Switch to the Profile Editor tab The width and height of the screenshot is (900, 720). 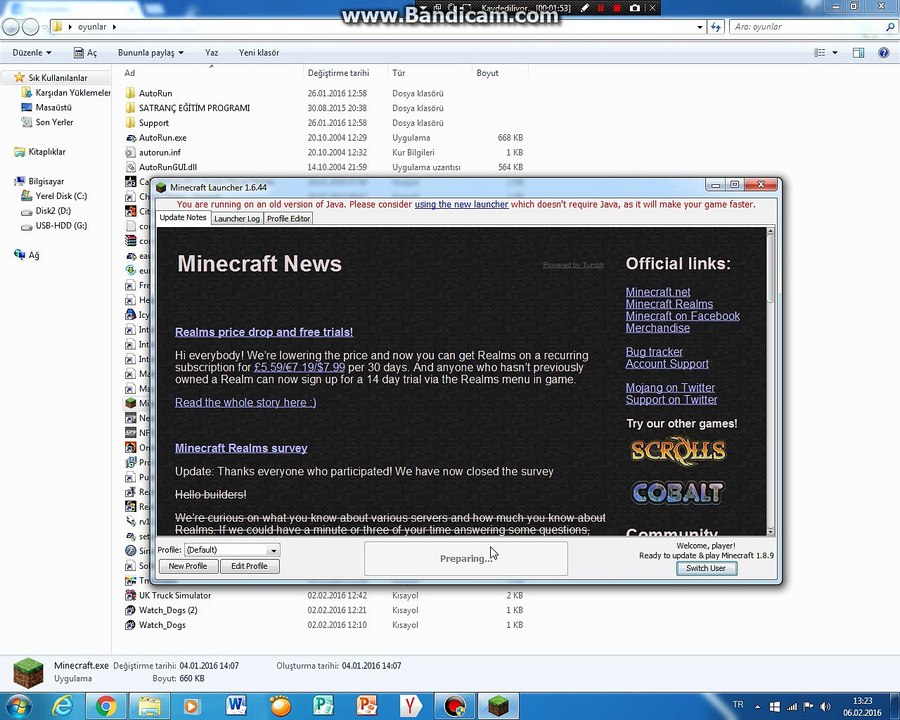(288, 219)
